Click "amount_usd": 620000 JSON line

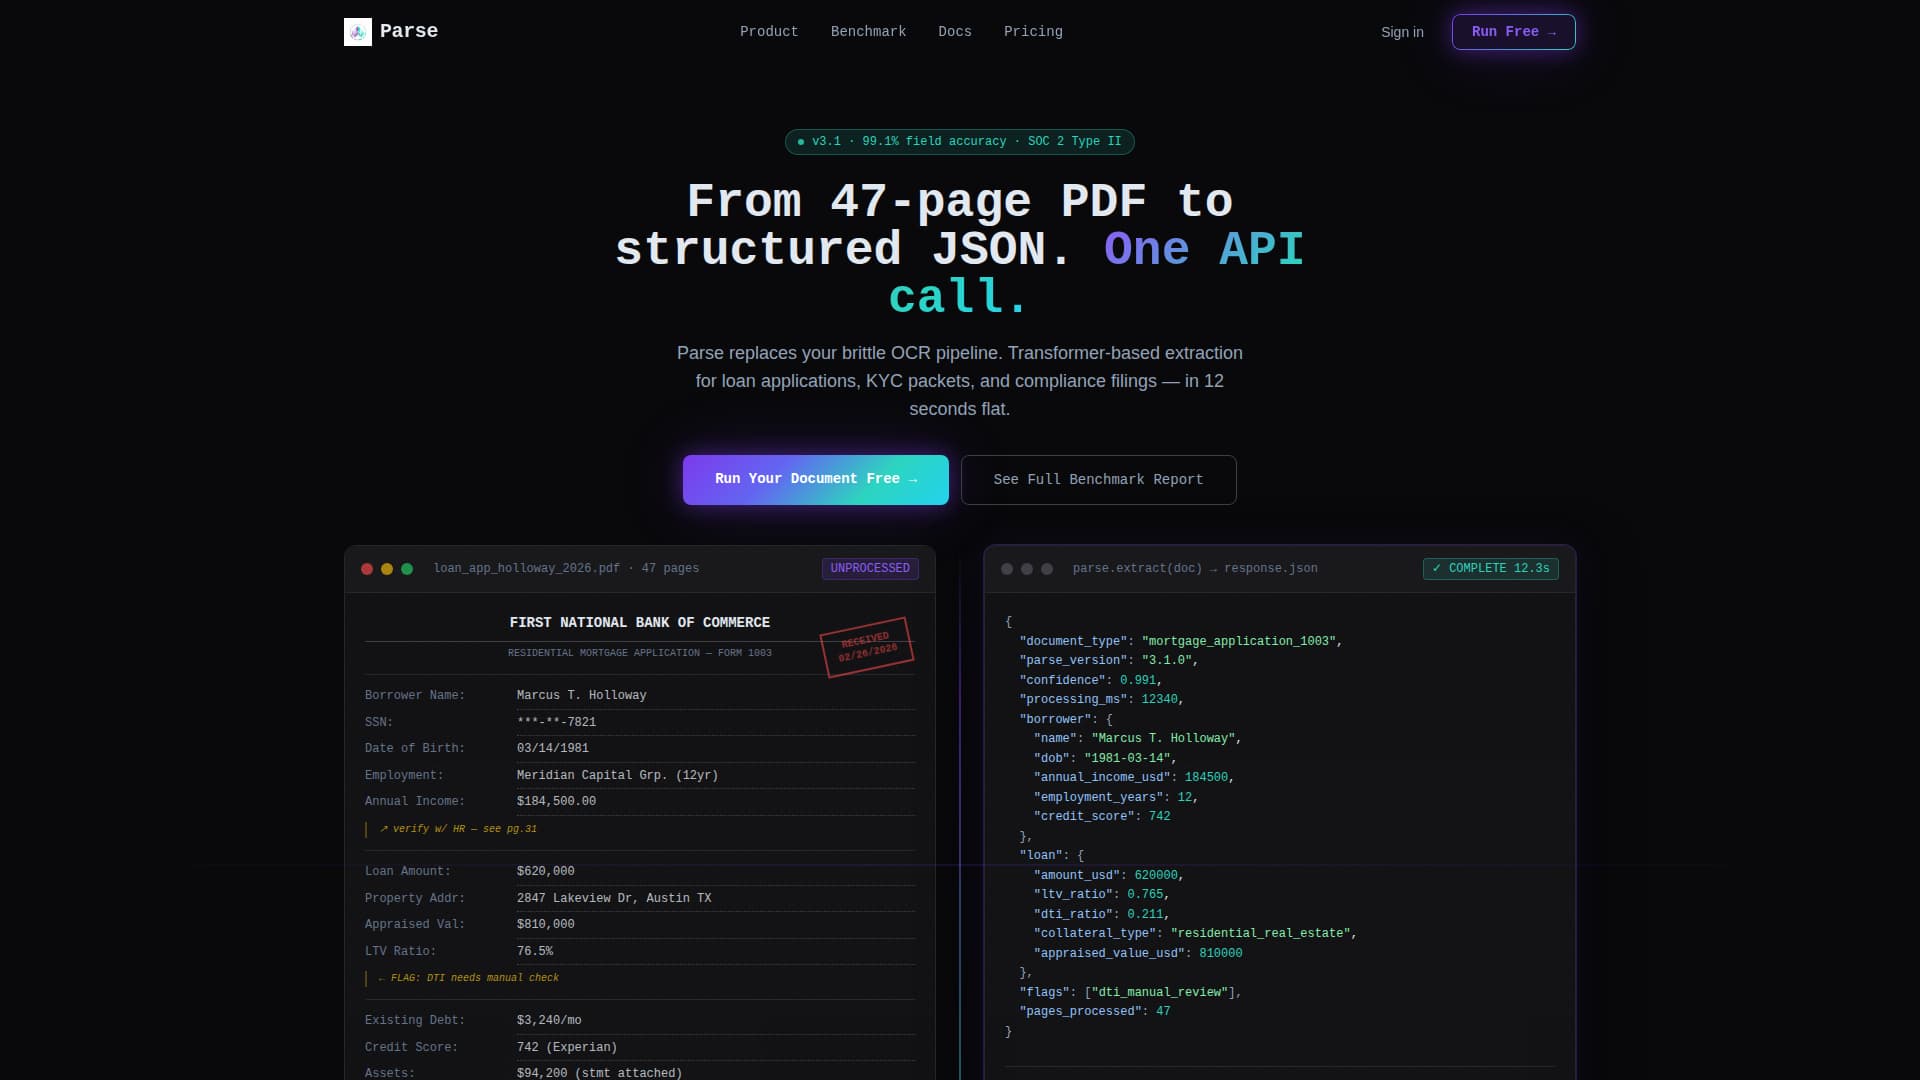tap(1109, 876)
